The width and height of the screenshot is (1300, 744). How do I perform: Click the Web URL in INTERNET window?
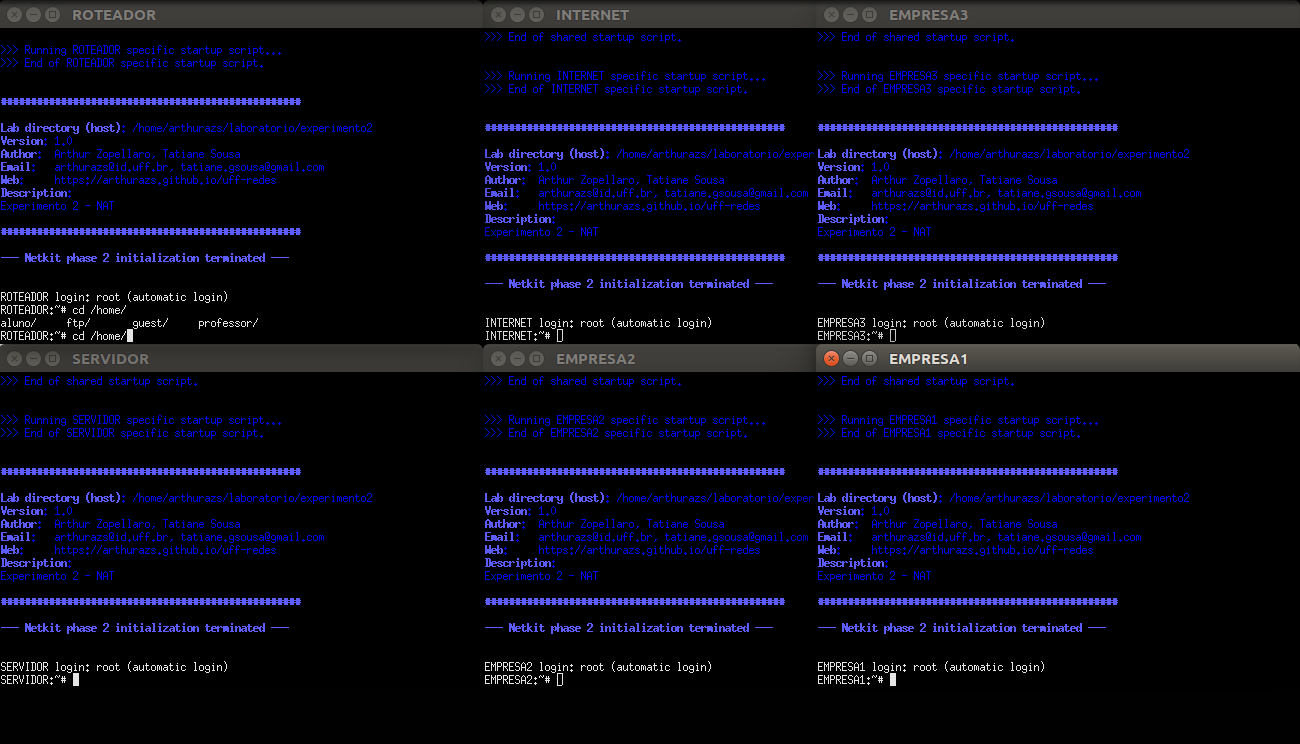click(x=649, y=206)
